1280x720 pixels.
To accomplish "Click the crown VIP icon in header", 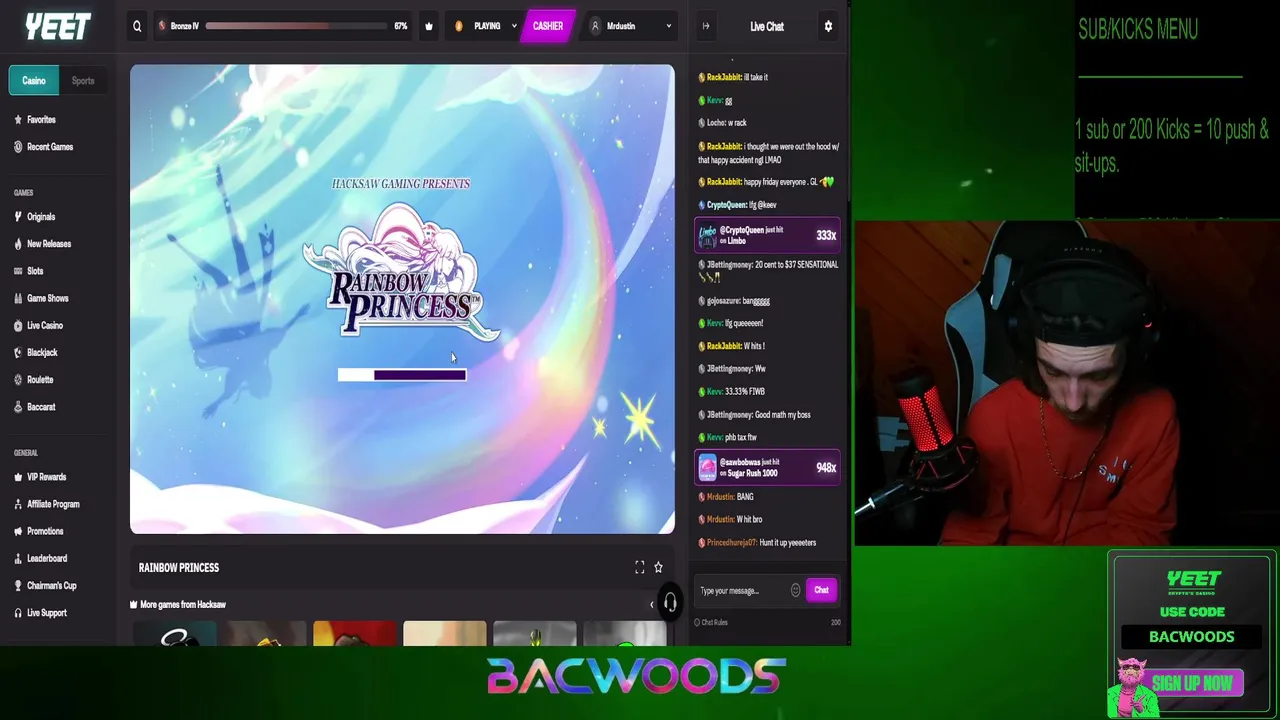I will click(429, 26).
